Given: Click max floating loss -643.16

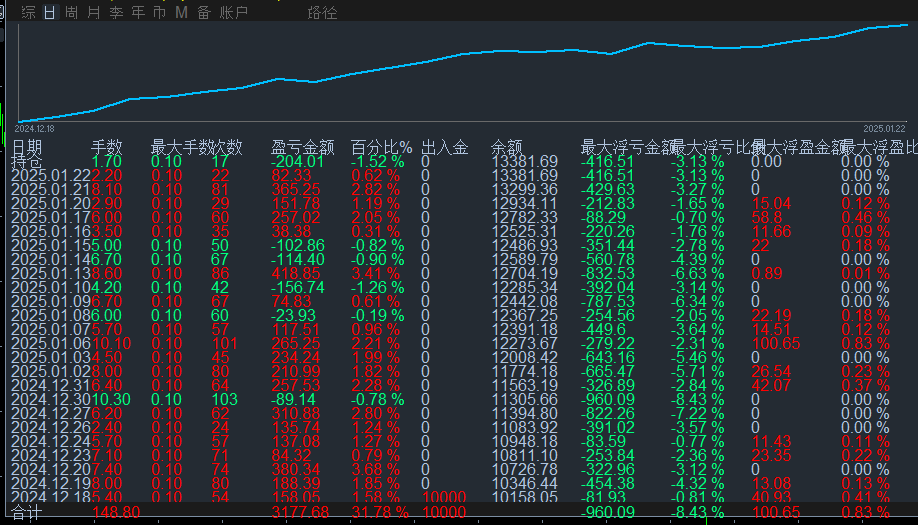Looking at the screenshot, I should [608, 358].
